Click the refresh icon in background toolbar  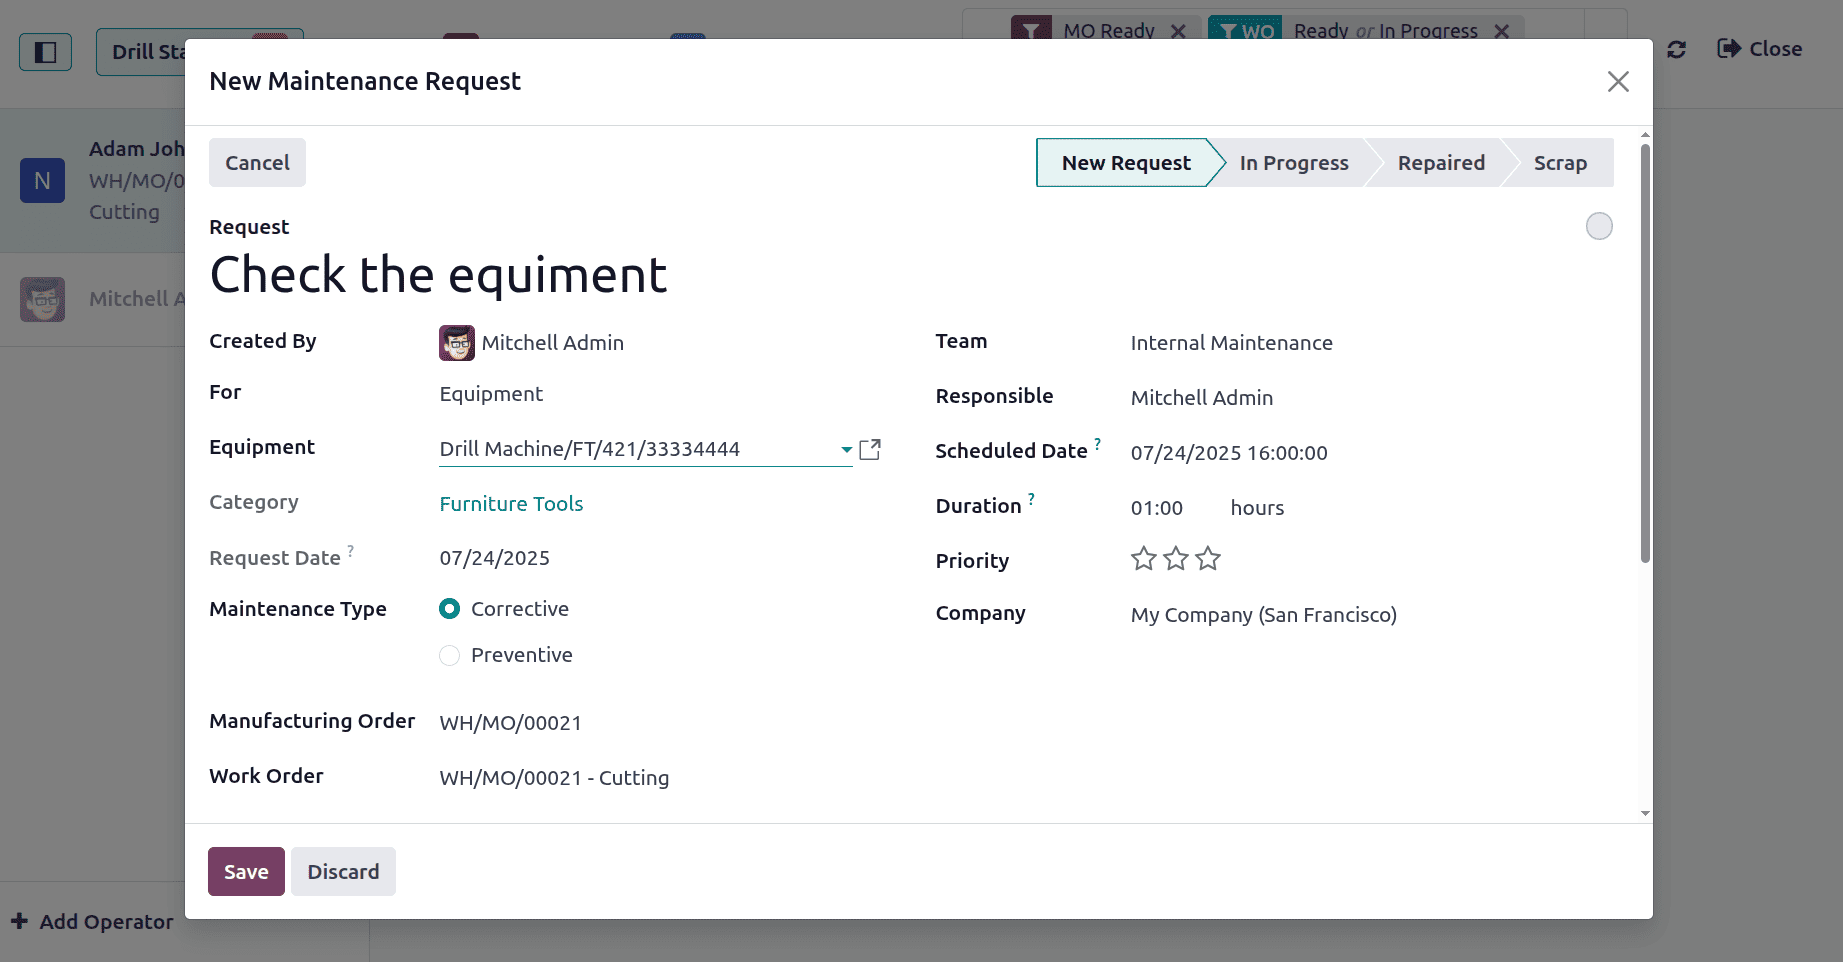[x=1677, y=49]
